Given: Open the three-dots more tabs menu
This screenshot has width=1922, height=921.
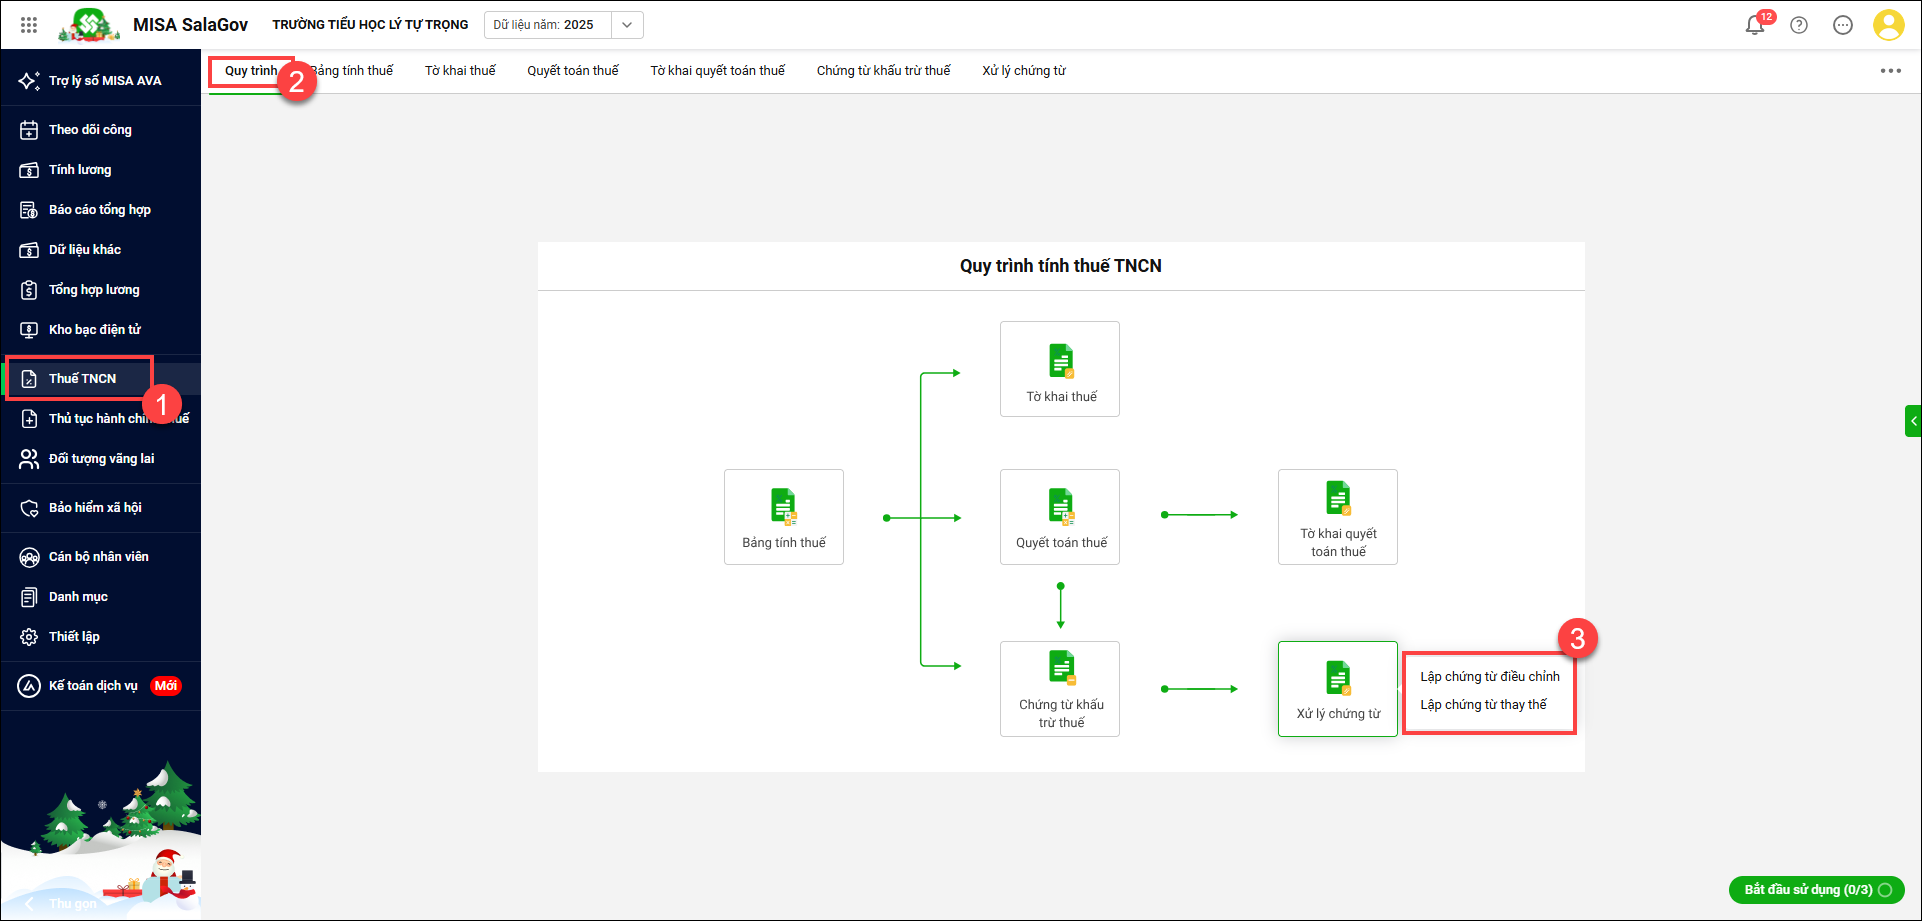Looking at the screenshot, I should tap(1890, 71).
